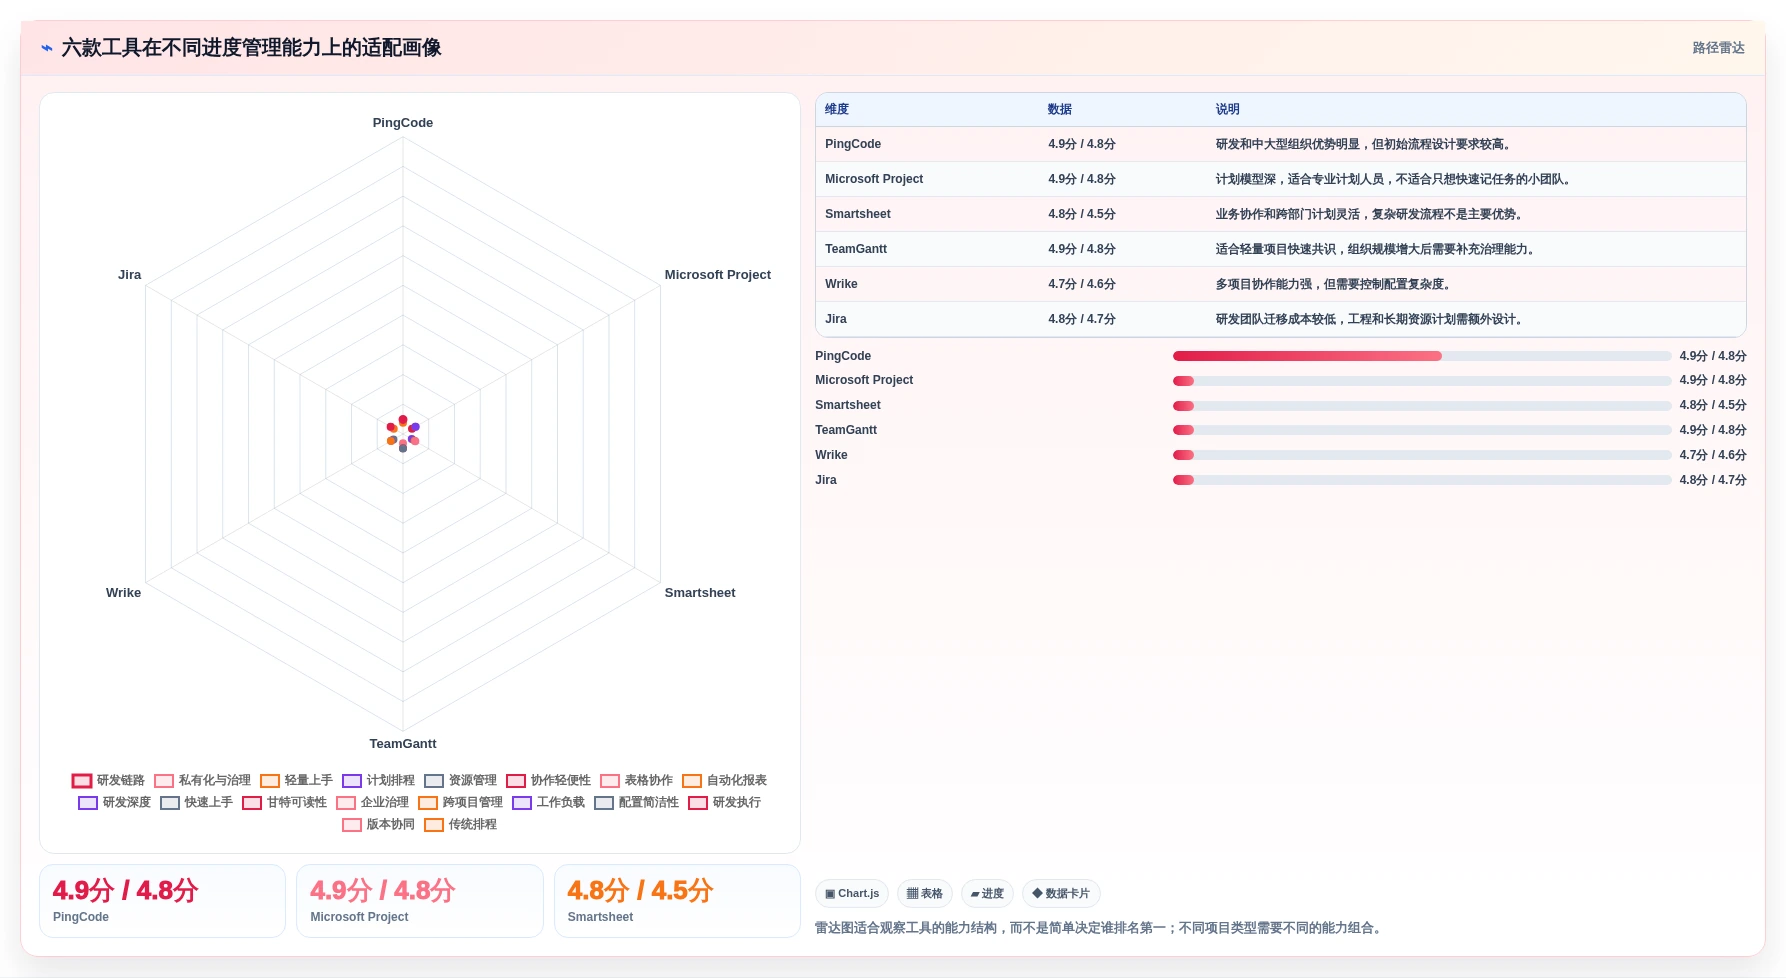This screenshot has height=978, width=1786.
Task: Select the 配置简洁性 legend entry
Action: 636,802
